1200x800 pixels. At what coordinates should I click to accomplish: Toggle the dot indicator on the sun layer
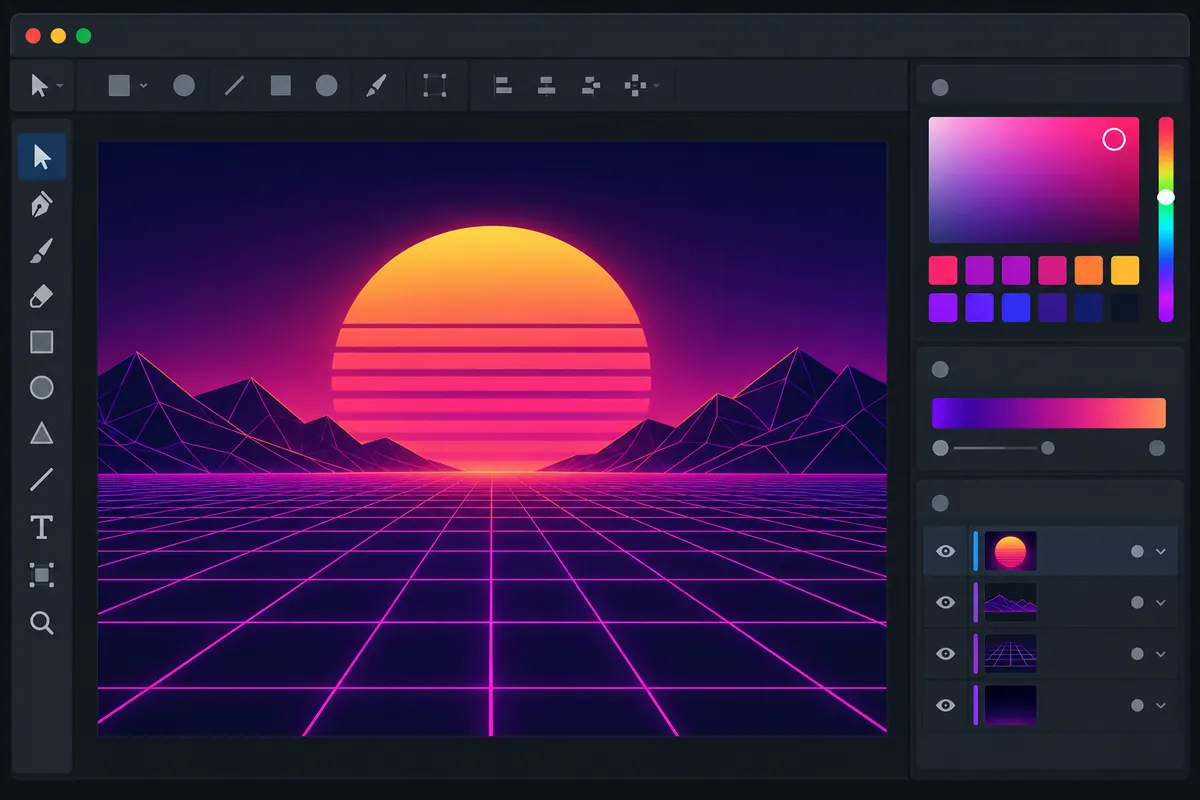coord(1137,551)
